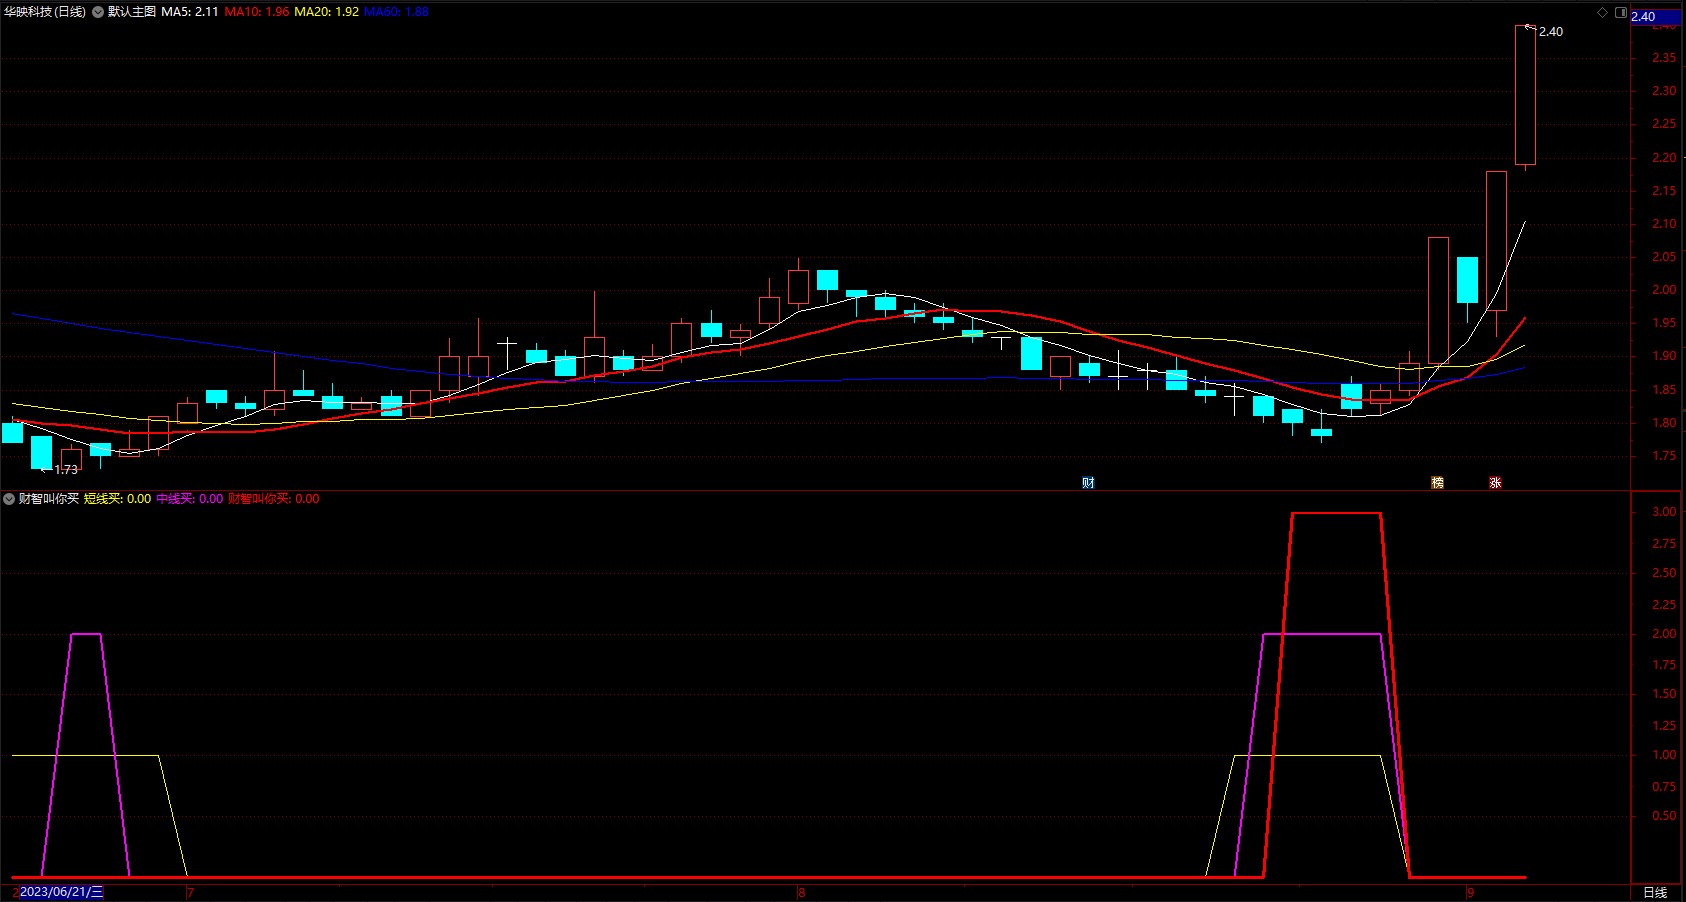This screenshot has height=902, width=1686.
Task: Select the red 财智叫你买: 0.00 value label
Action: 274,498
